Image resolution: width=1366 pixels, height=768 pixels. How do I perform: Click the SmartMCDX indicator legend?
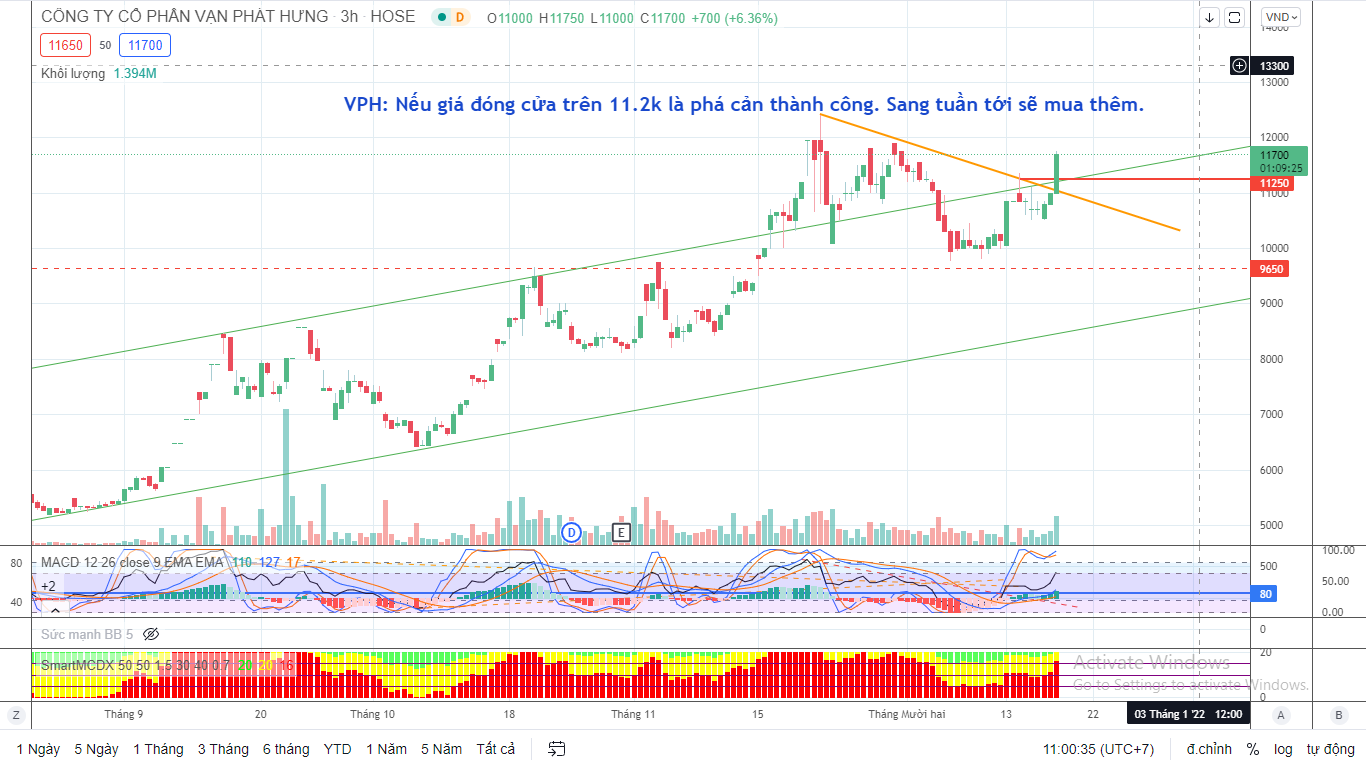135,665
